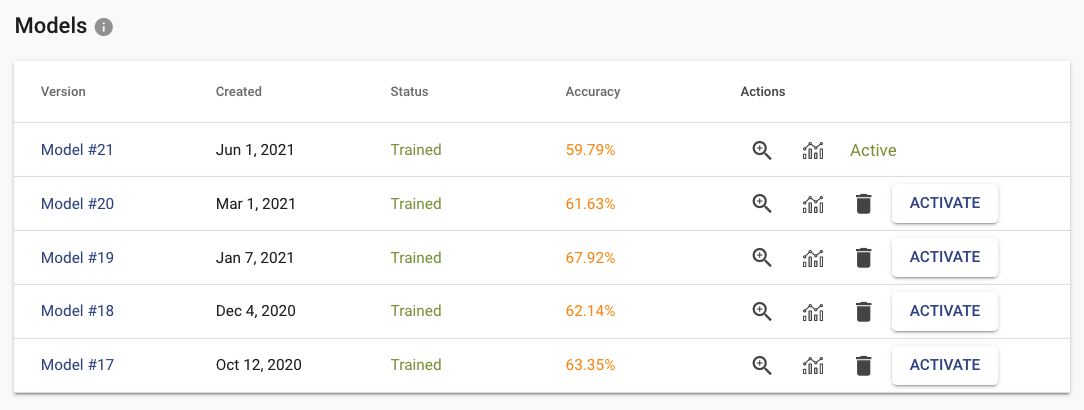
Task: View the chart icon for Model #17
Action: pyautogui.click(x=813, y=366)
